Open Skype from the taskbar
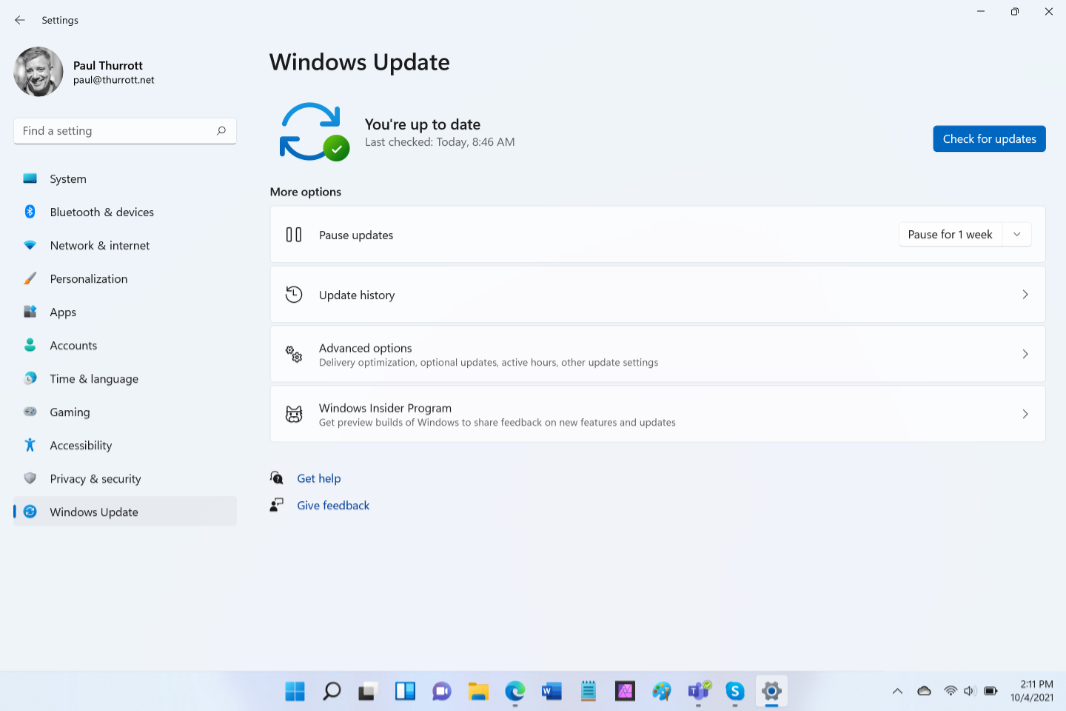This screenshot has height=711, width=1066. 735,691
